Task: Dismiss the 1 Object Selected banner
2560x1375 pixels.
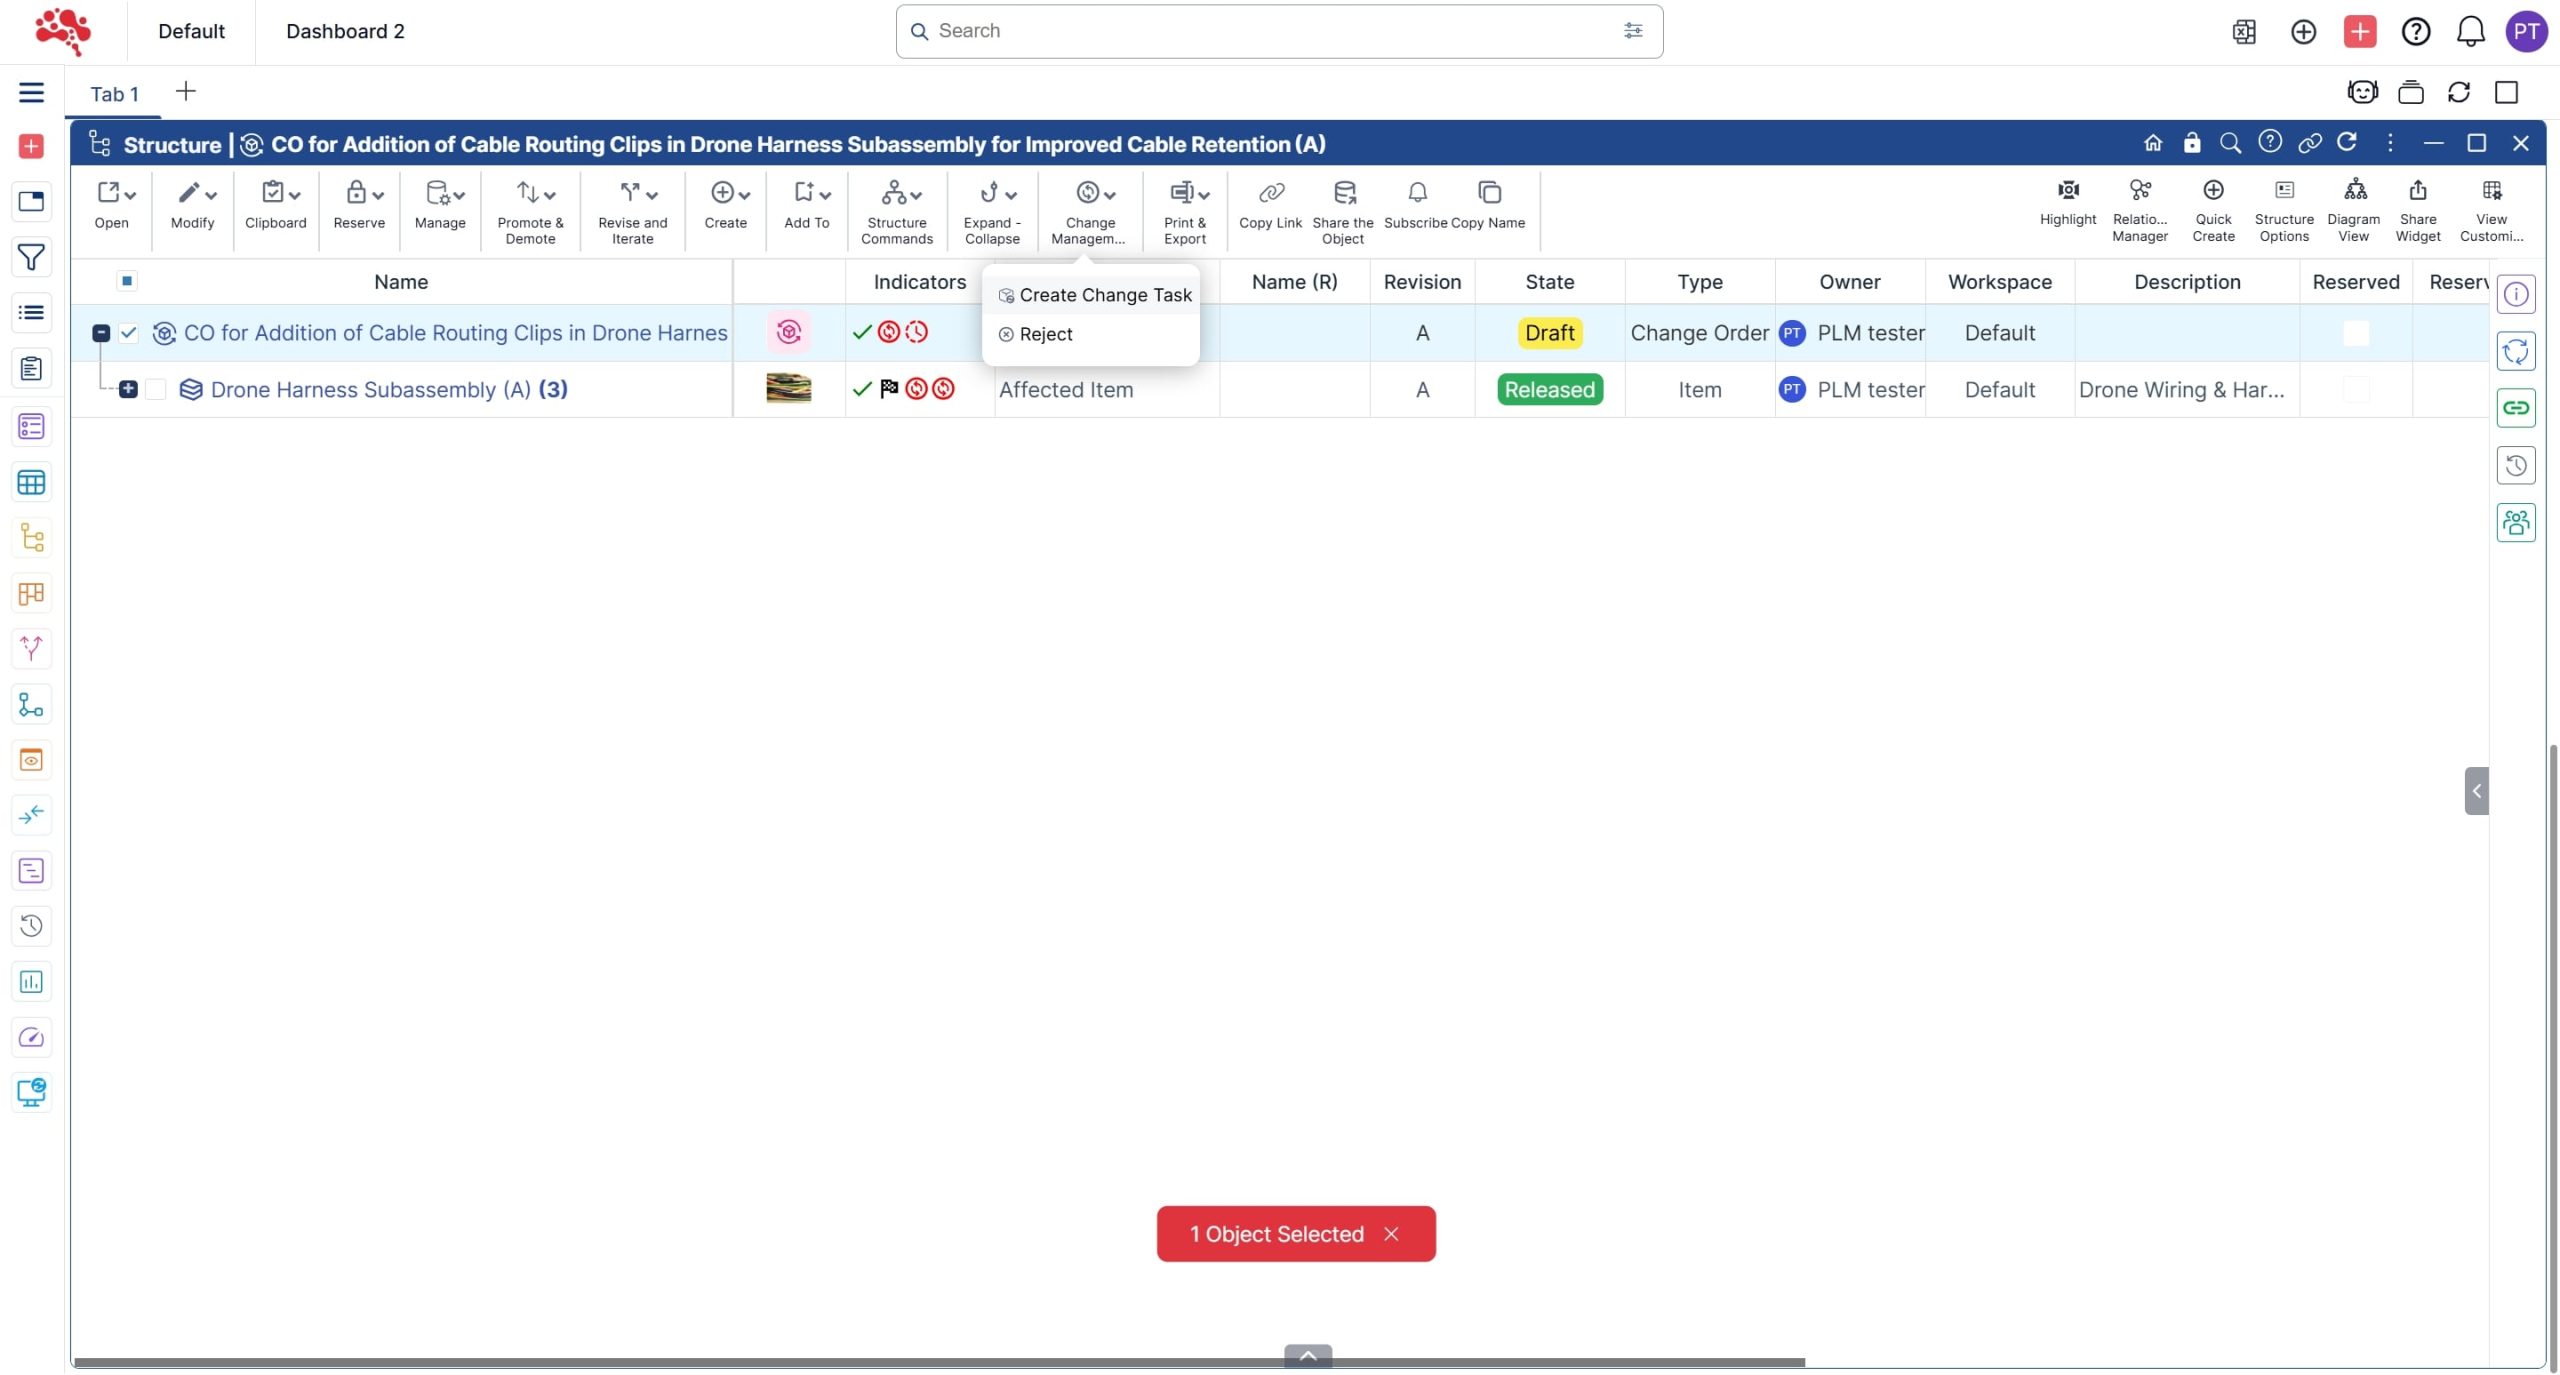Action: 1391,1234
